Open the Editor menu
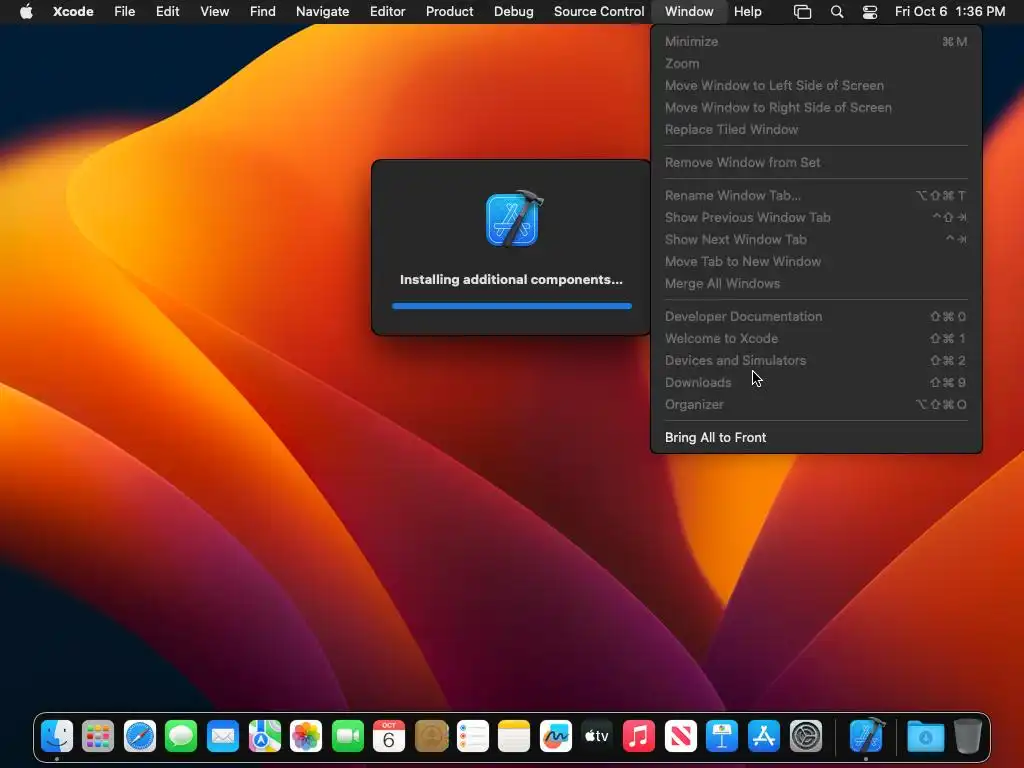Image resolution: width=1024 pixels, height=768 pixels. [x=387, y=11]
